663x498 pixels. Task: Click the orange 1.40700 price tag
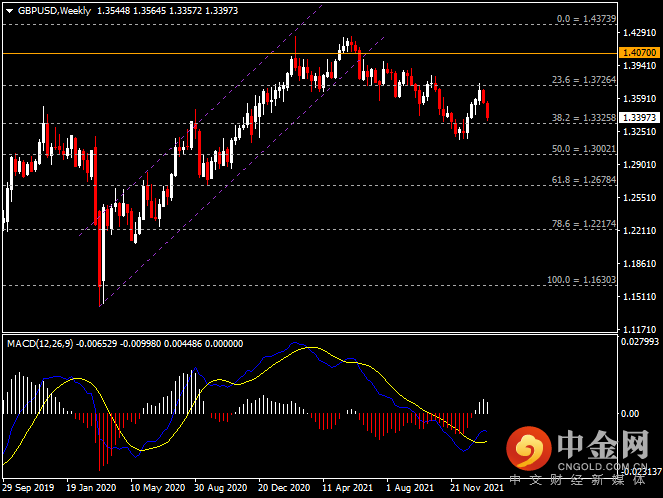pyautogui.click(x=639, y=52)
